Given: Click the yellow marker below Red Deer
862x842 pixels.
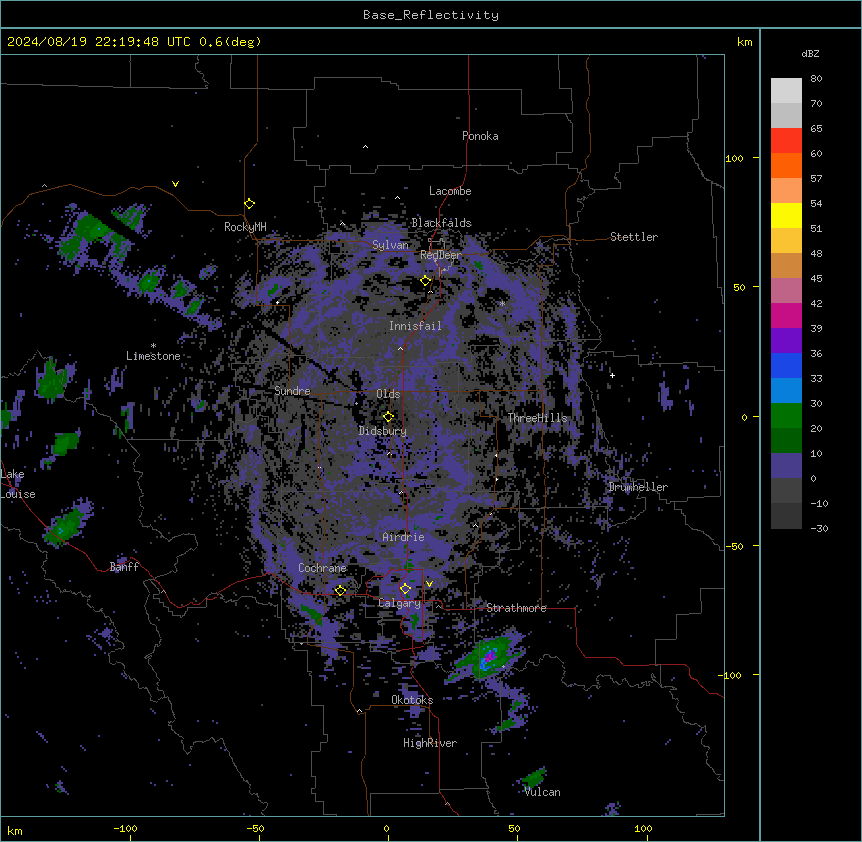Looking at the screenshot, I should tap(426, 281).
